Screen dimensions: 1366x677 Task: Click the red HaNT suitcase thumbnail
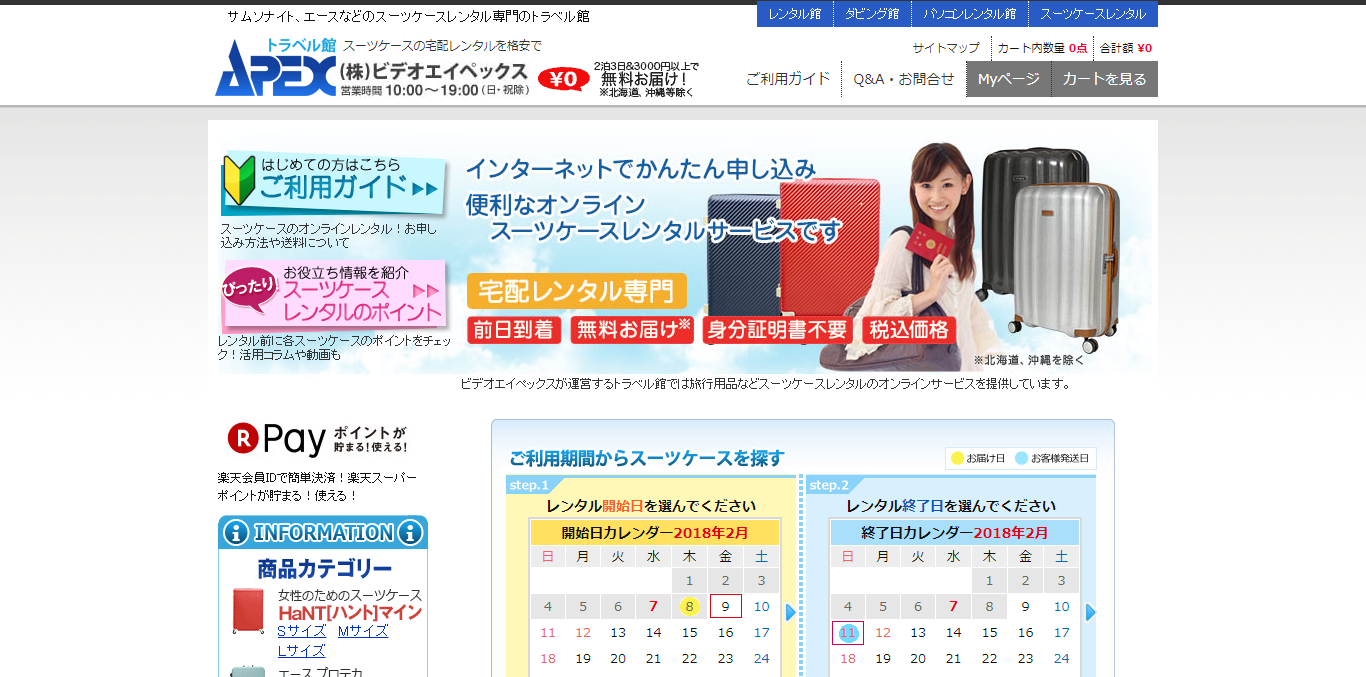(248, 611)
